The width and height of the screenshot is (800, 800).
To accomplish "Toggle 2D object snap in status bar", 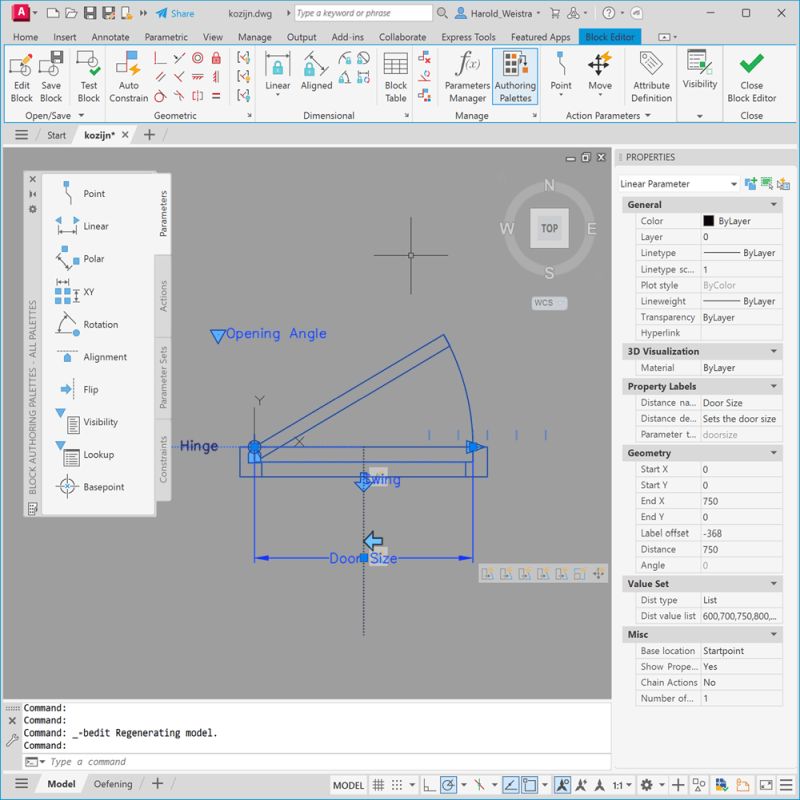I will [x=529, y=785].
